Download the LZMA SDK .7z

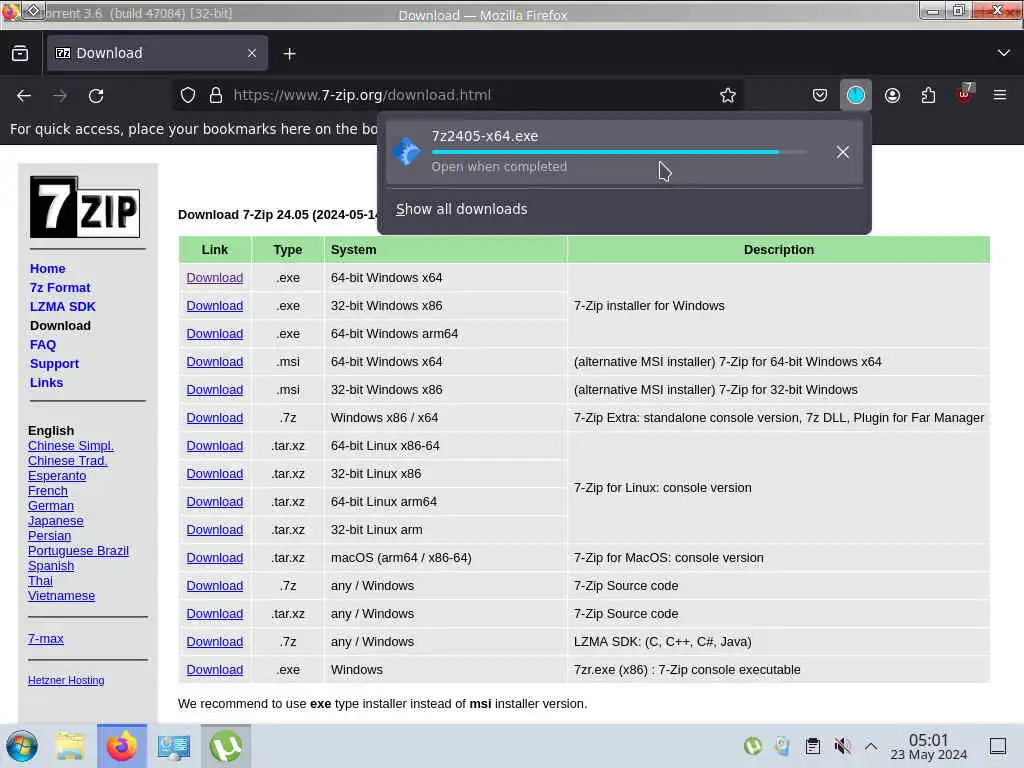coord(215,642)
